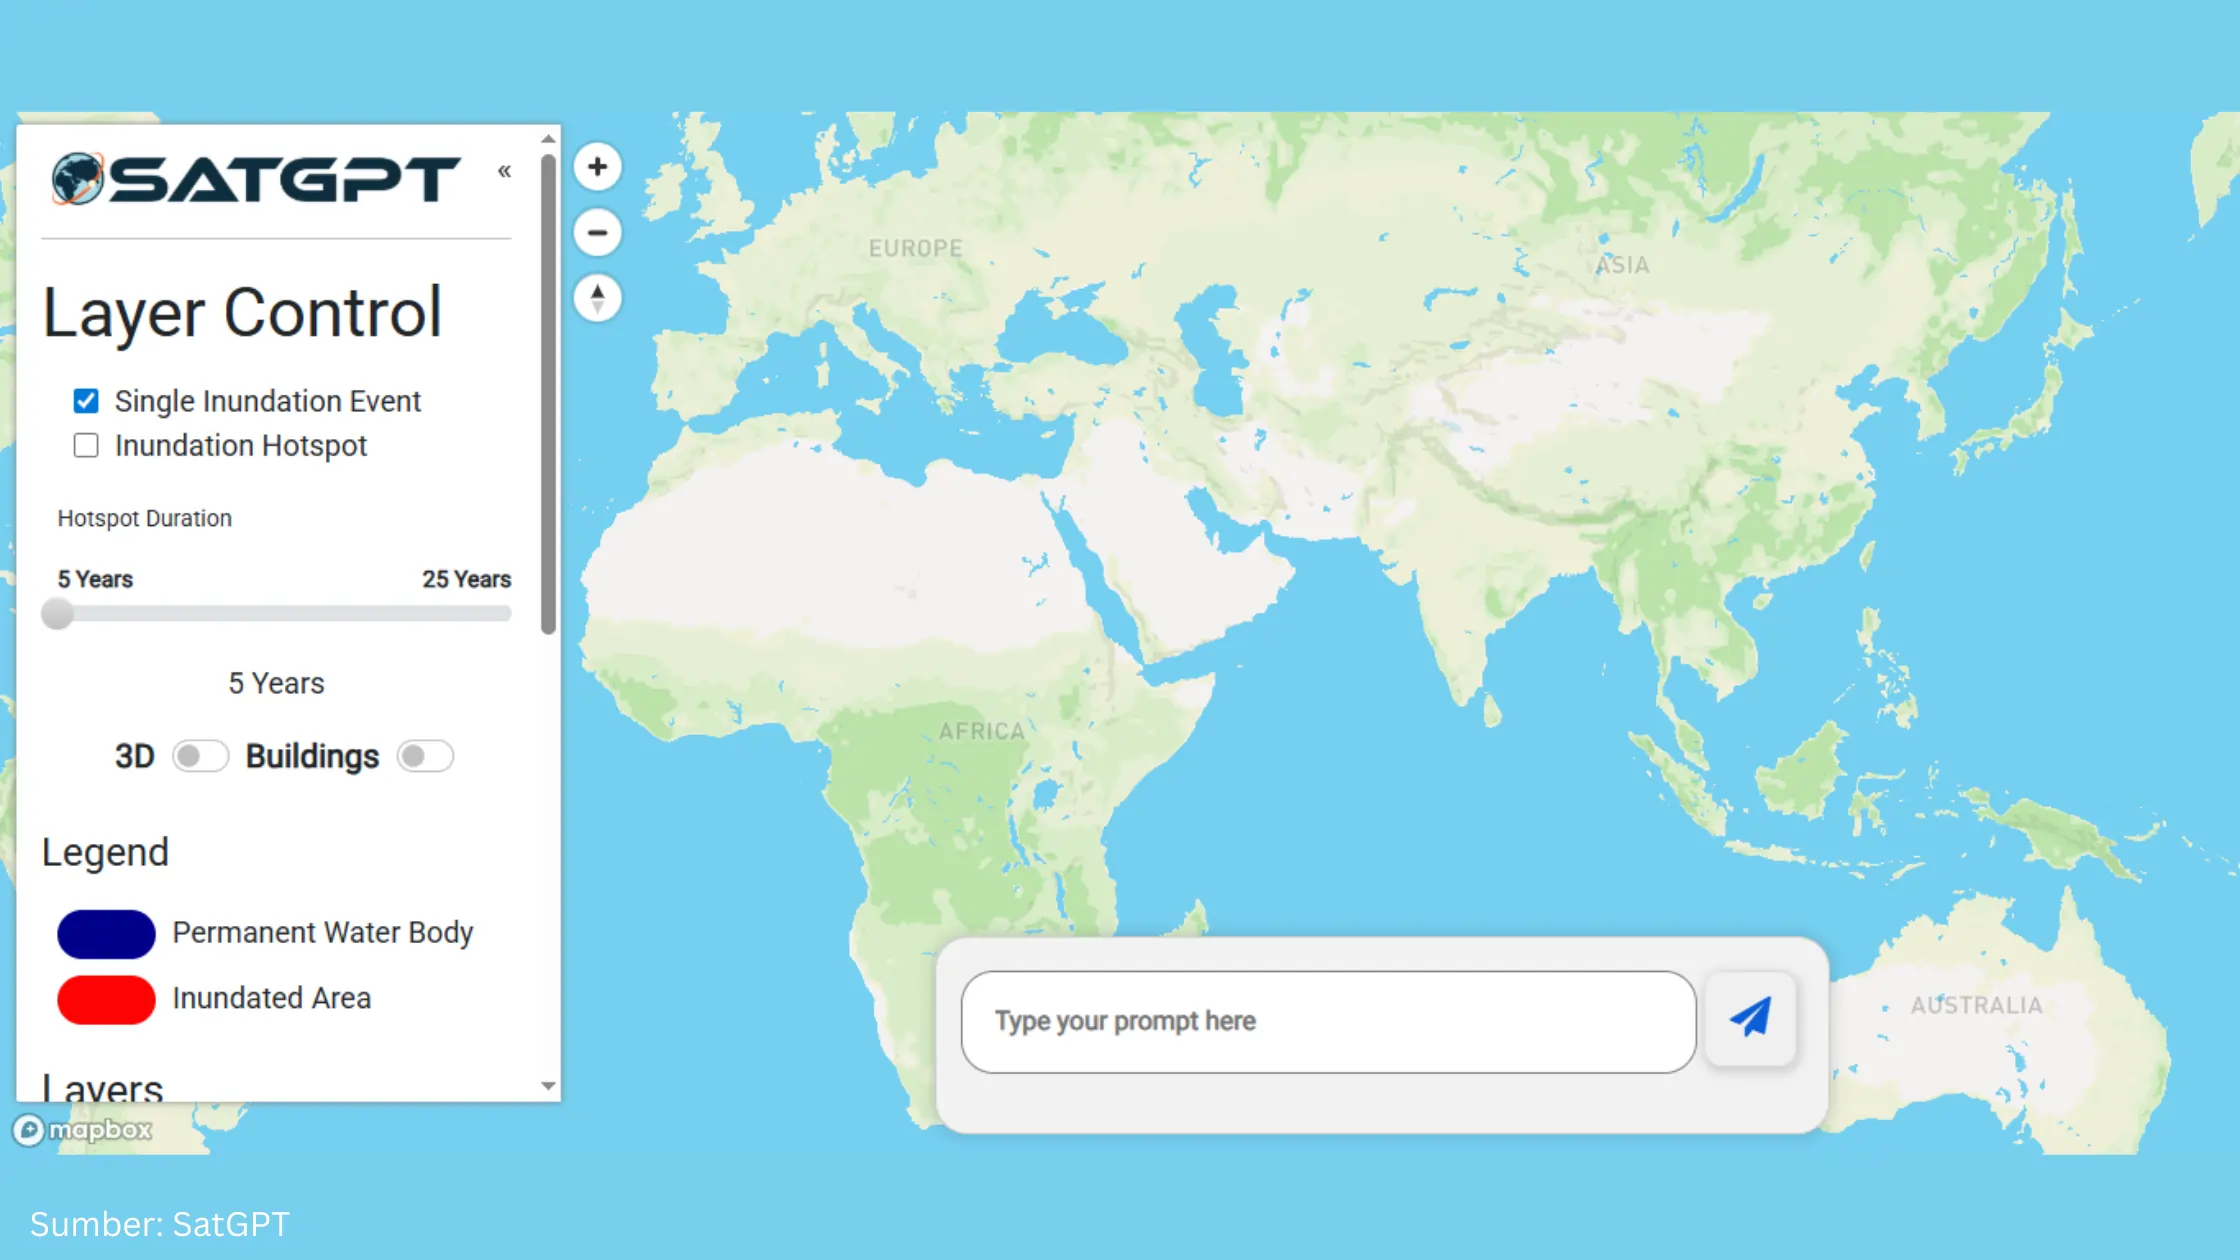Send prompt with paper plane icon
The width and height of the screenshot is (2240, 1260).
1750,1018
